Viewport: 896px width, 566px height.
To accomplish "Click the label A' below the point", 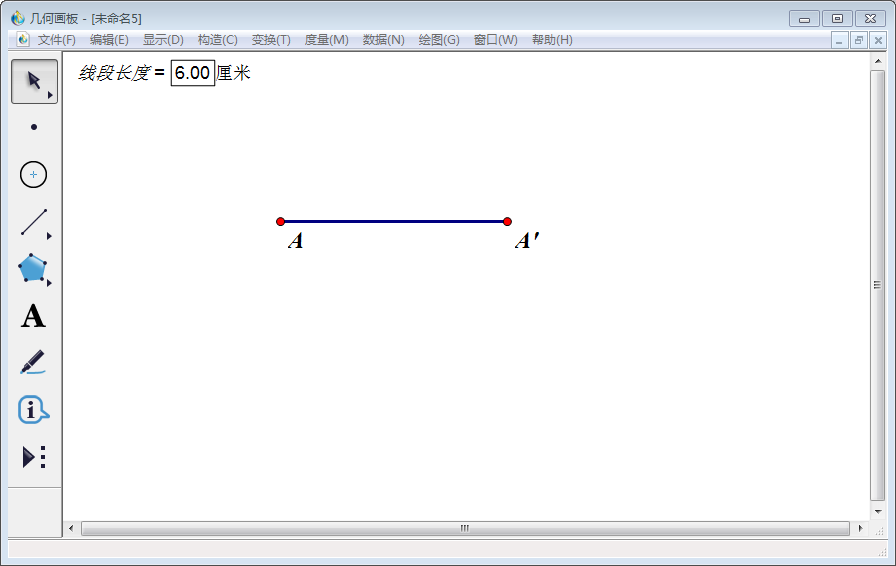I will click(x=527, y=241).
